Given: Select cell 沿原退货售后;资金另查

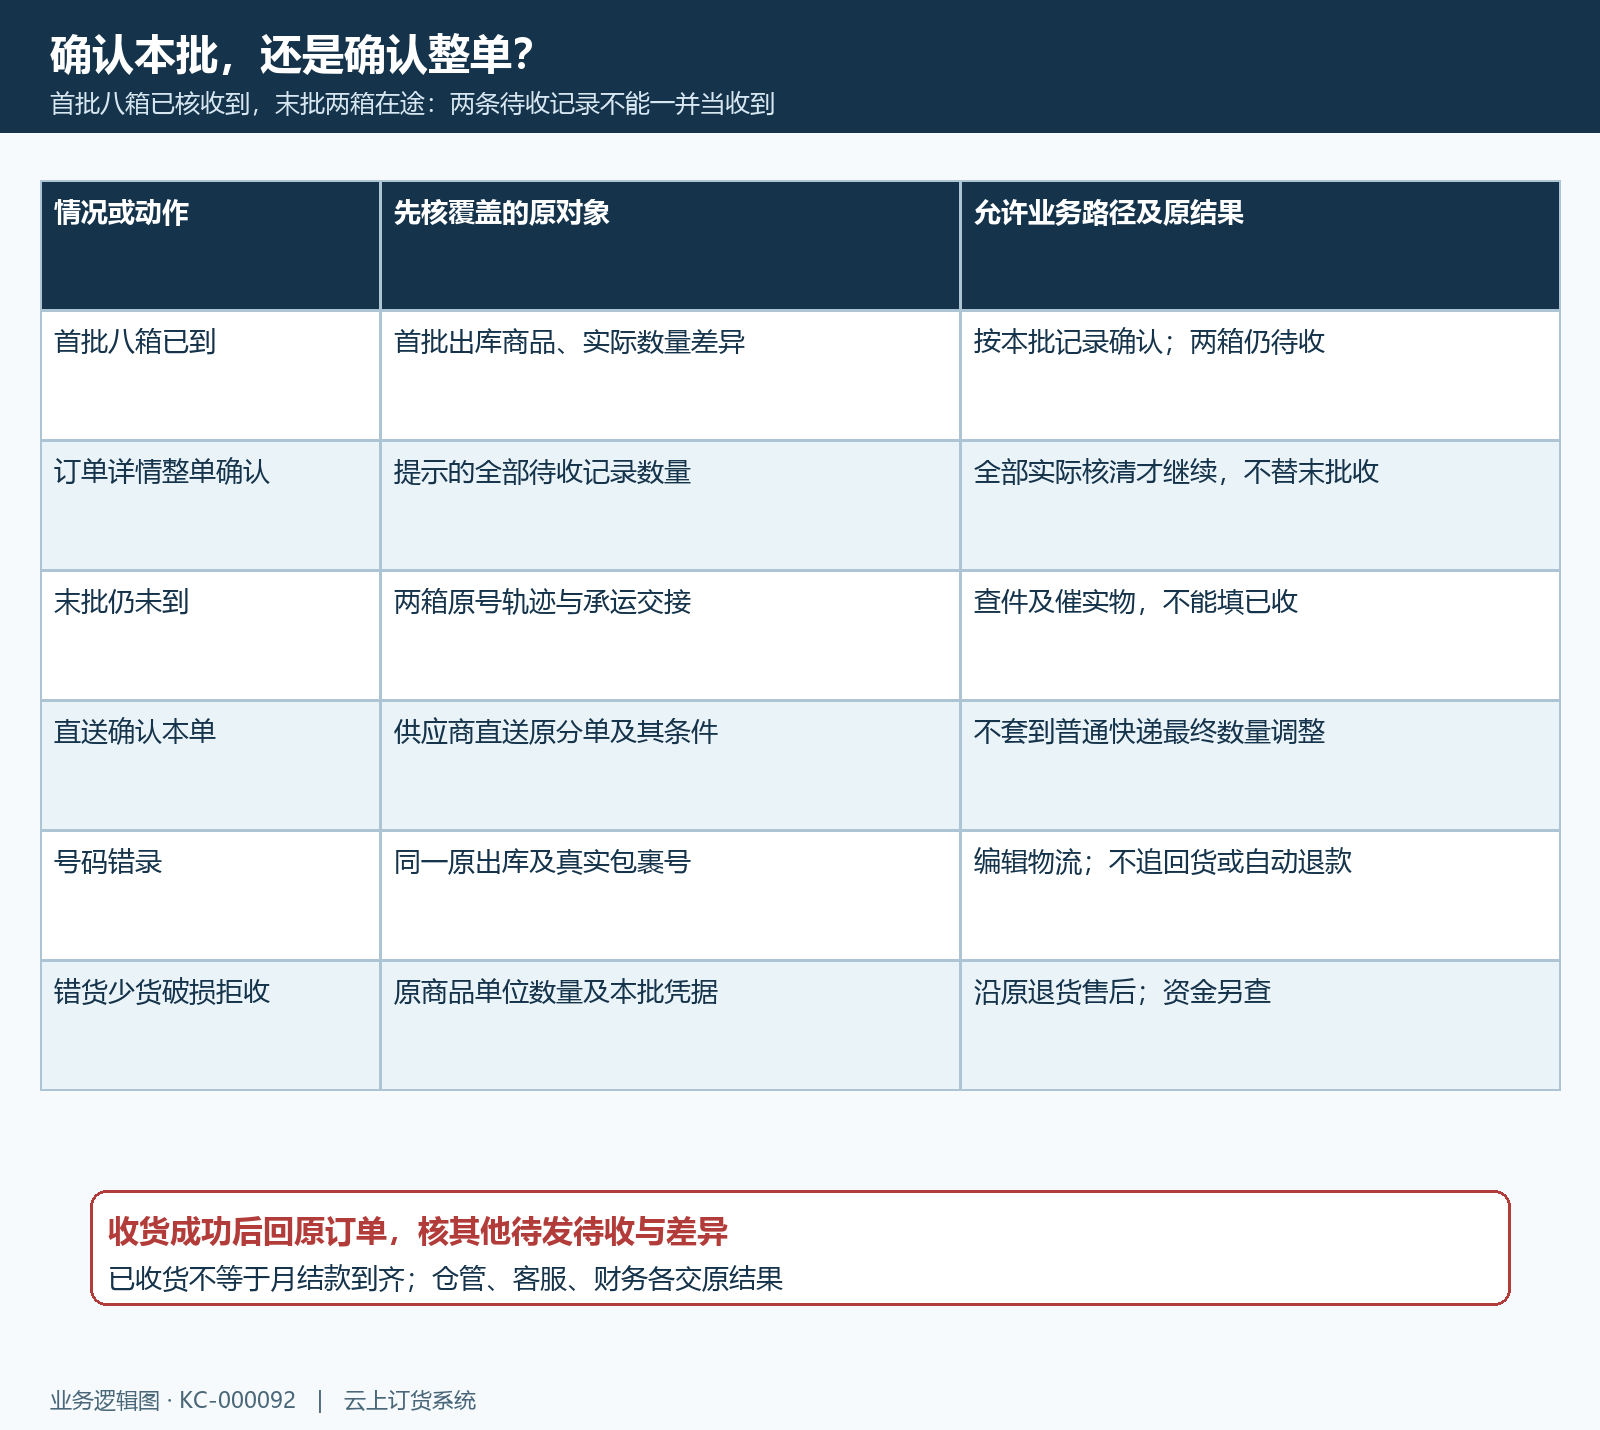Looking at the screenshot, I should pyautogui.click(x=1260, y=1025).
